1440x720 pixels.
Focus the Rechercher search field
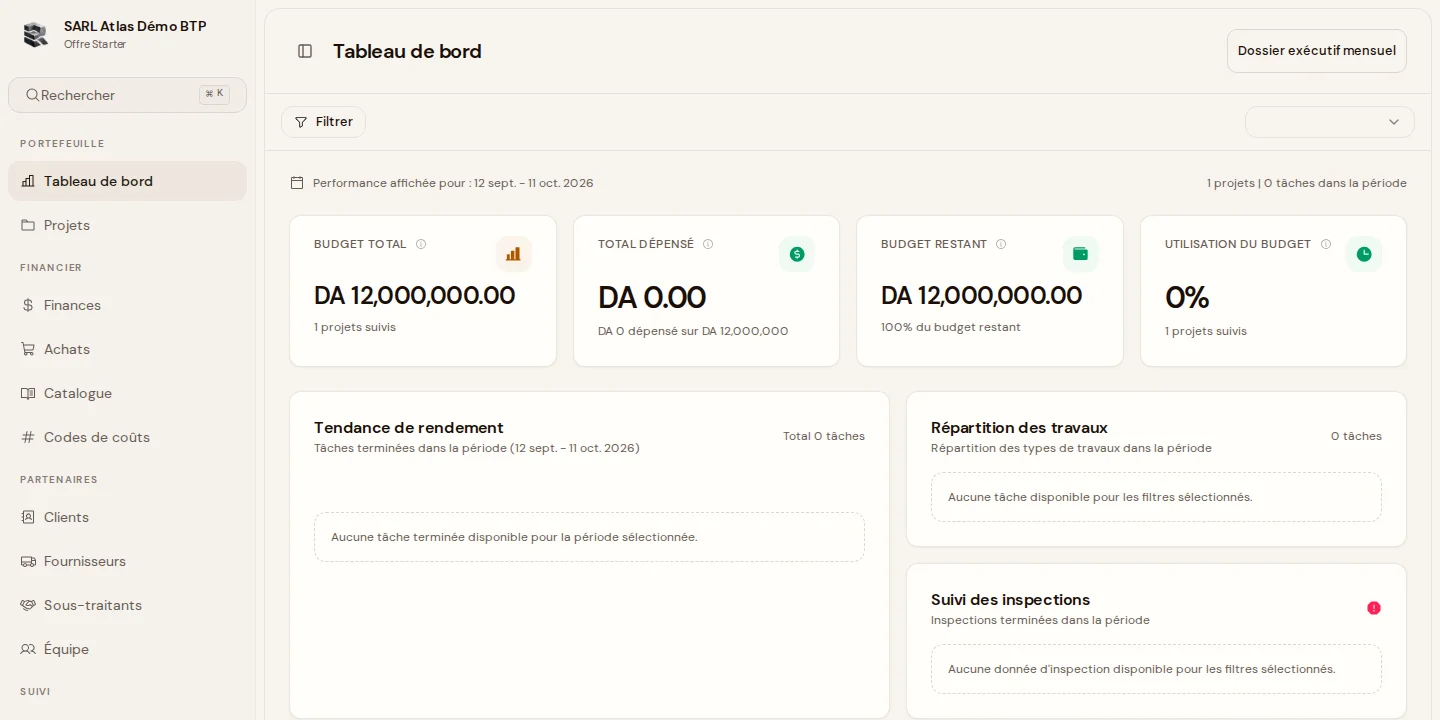click(x=127, y=95)
